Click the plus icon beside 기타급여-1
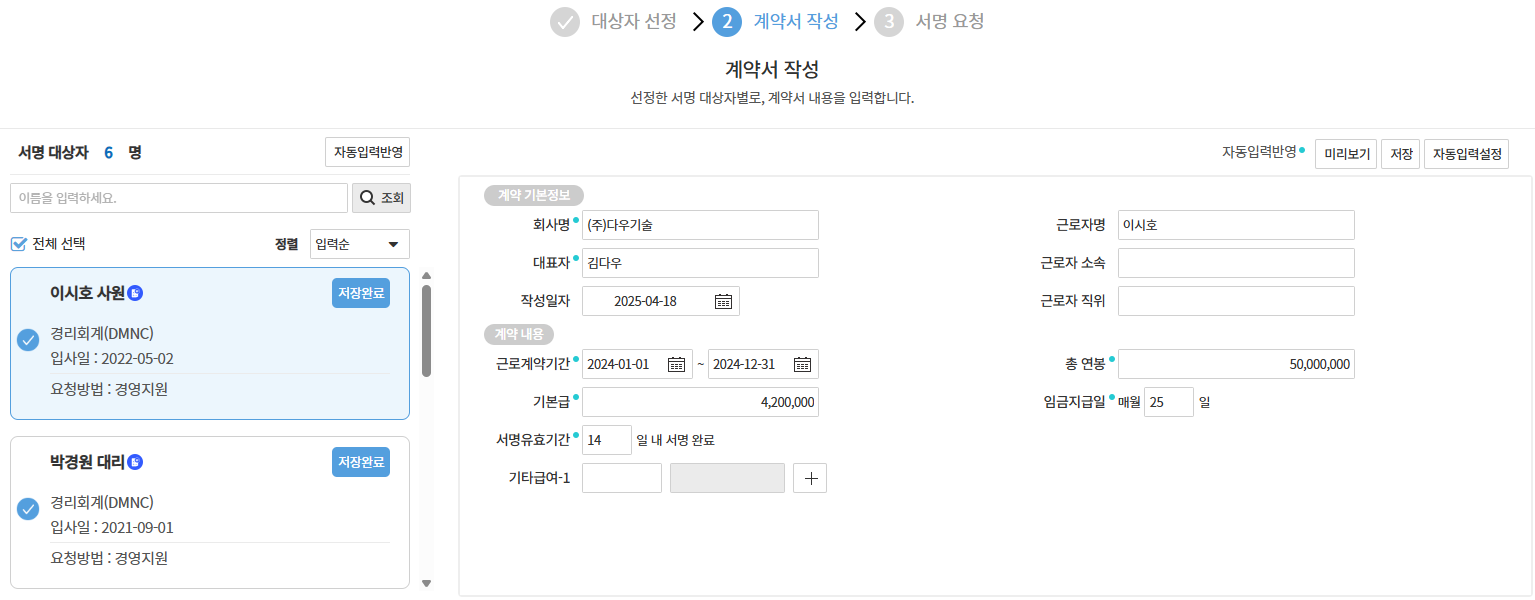 (x=810, y=479)
